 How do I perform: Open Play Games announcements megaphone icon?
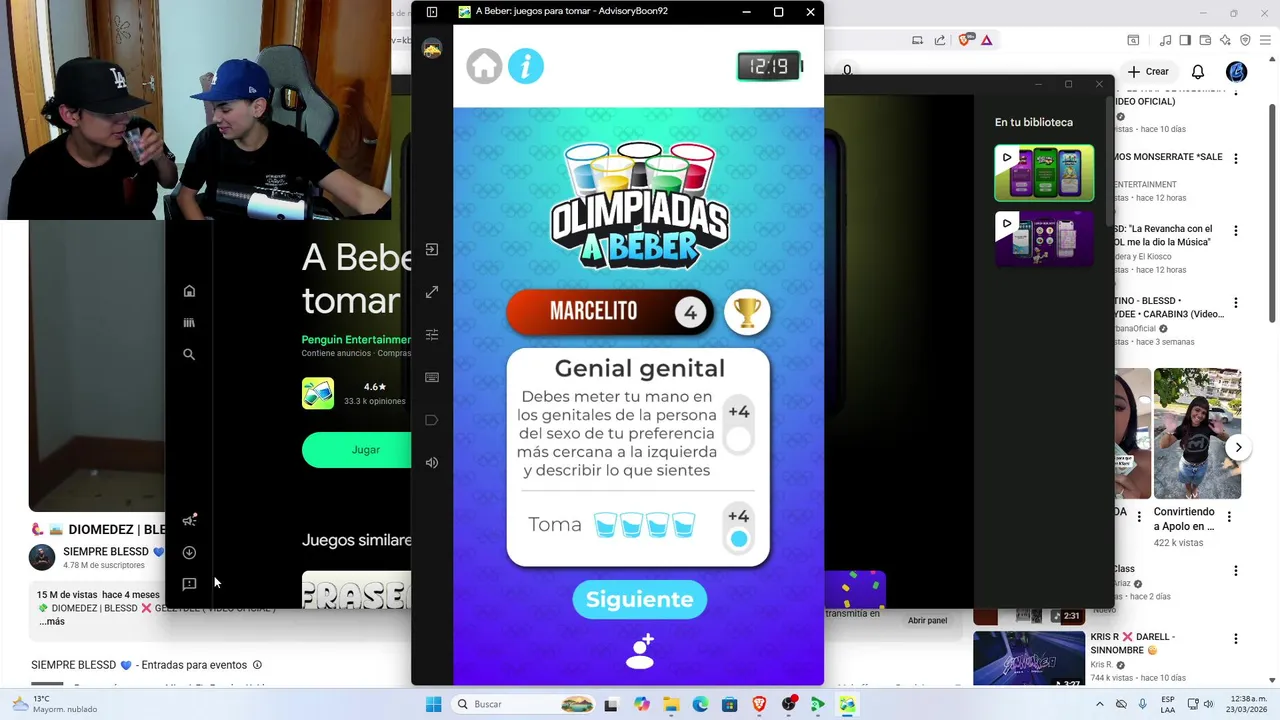click(x=189, y=520)
